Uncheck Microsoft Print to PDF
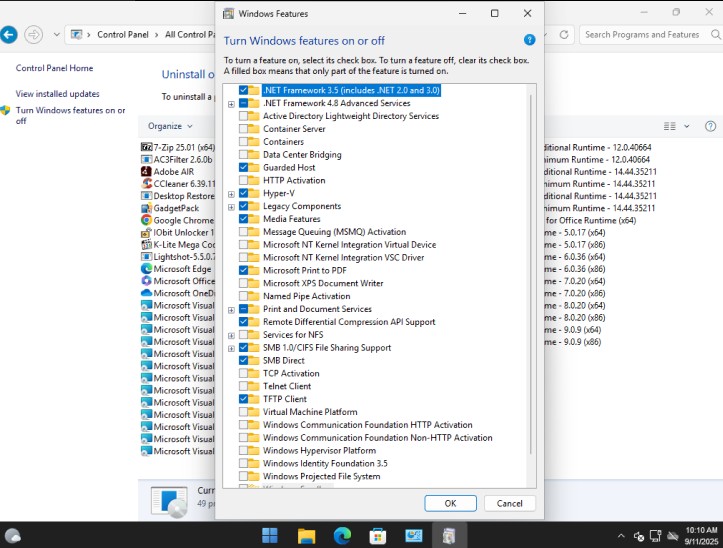Viewport: 723px width, 548px height. (243, 270)
